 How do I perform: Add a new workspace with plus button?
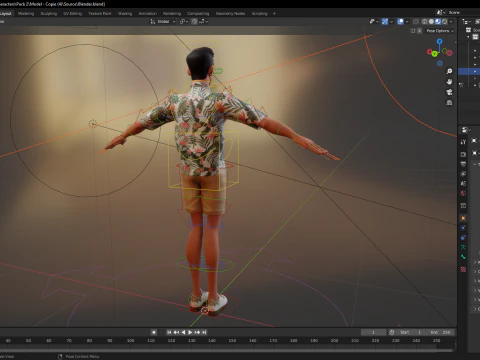coord(274,14)
